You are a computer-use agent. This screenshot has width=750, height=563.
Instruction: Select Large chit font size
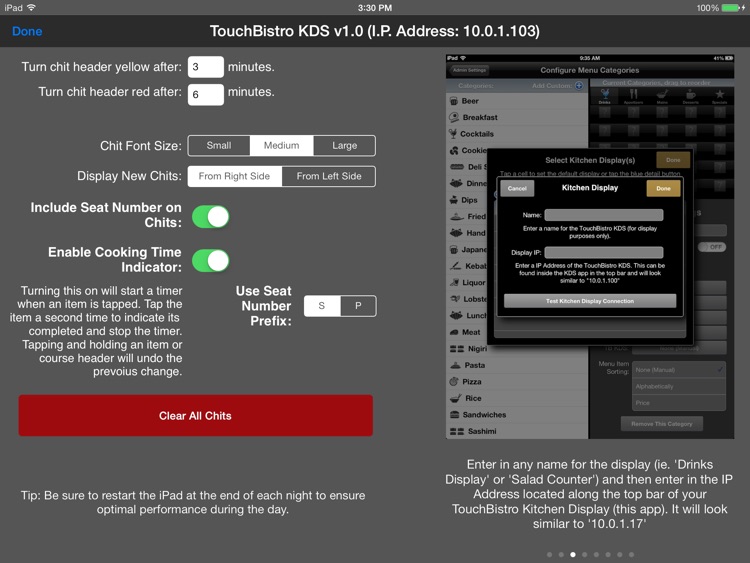[x=344, y=145]
